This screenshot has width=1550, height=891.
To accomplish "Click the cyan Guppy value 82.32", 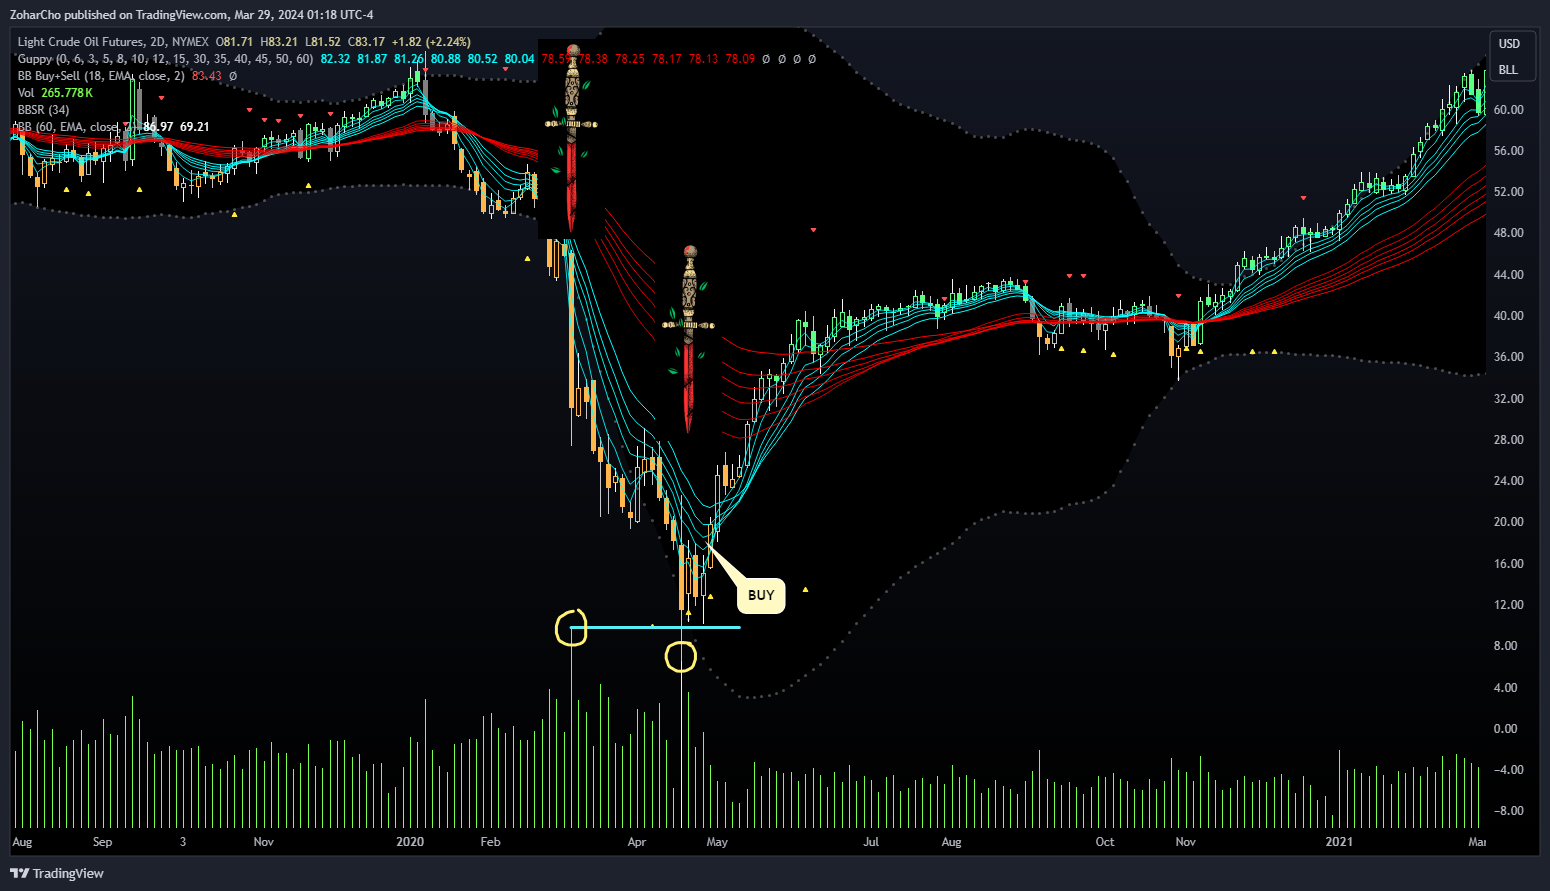I will coord(336,59).
